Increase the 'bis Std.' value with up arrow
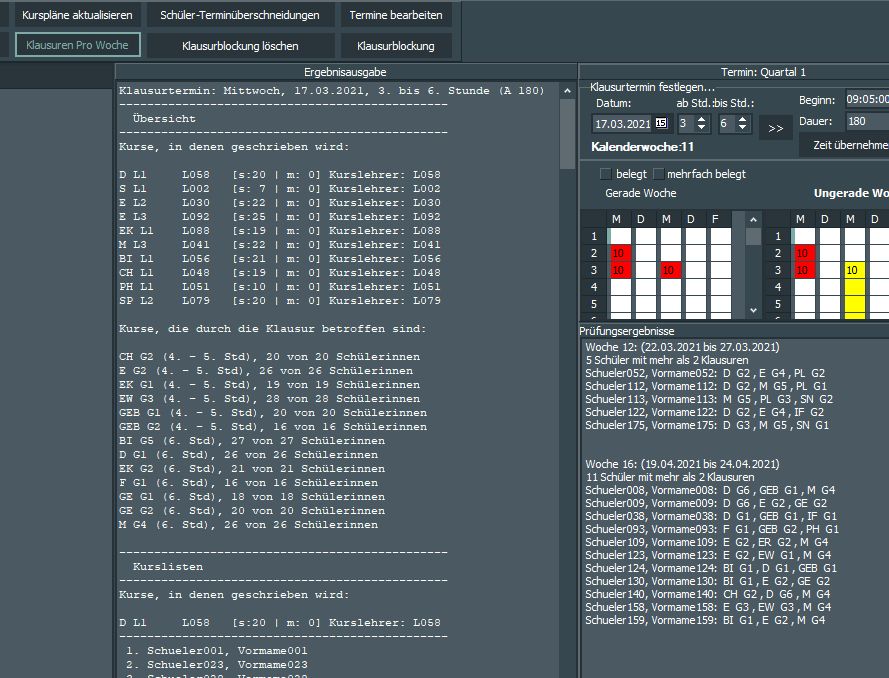The image size is (889, 678). click(743, 119)
